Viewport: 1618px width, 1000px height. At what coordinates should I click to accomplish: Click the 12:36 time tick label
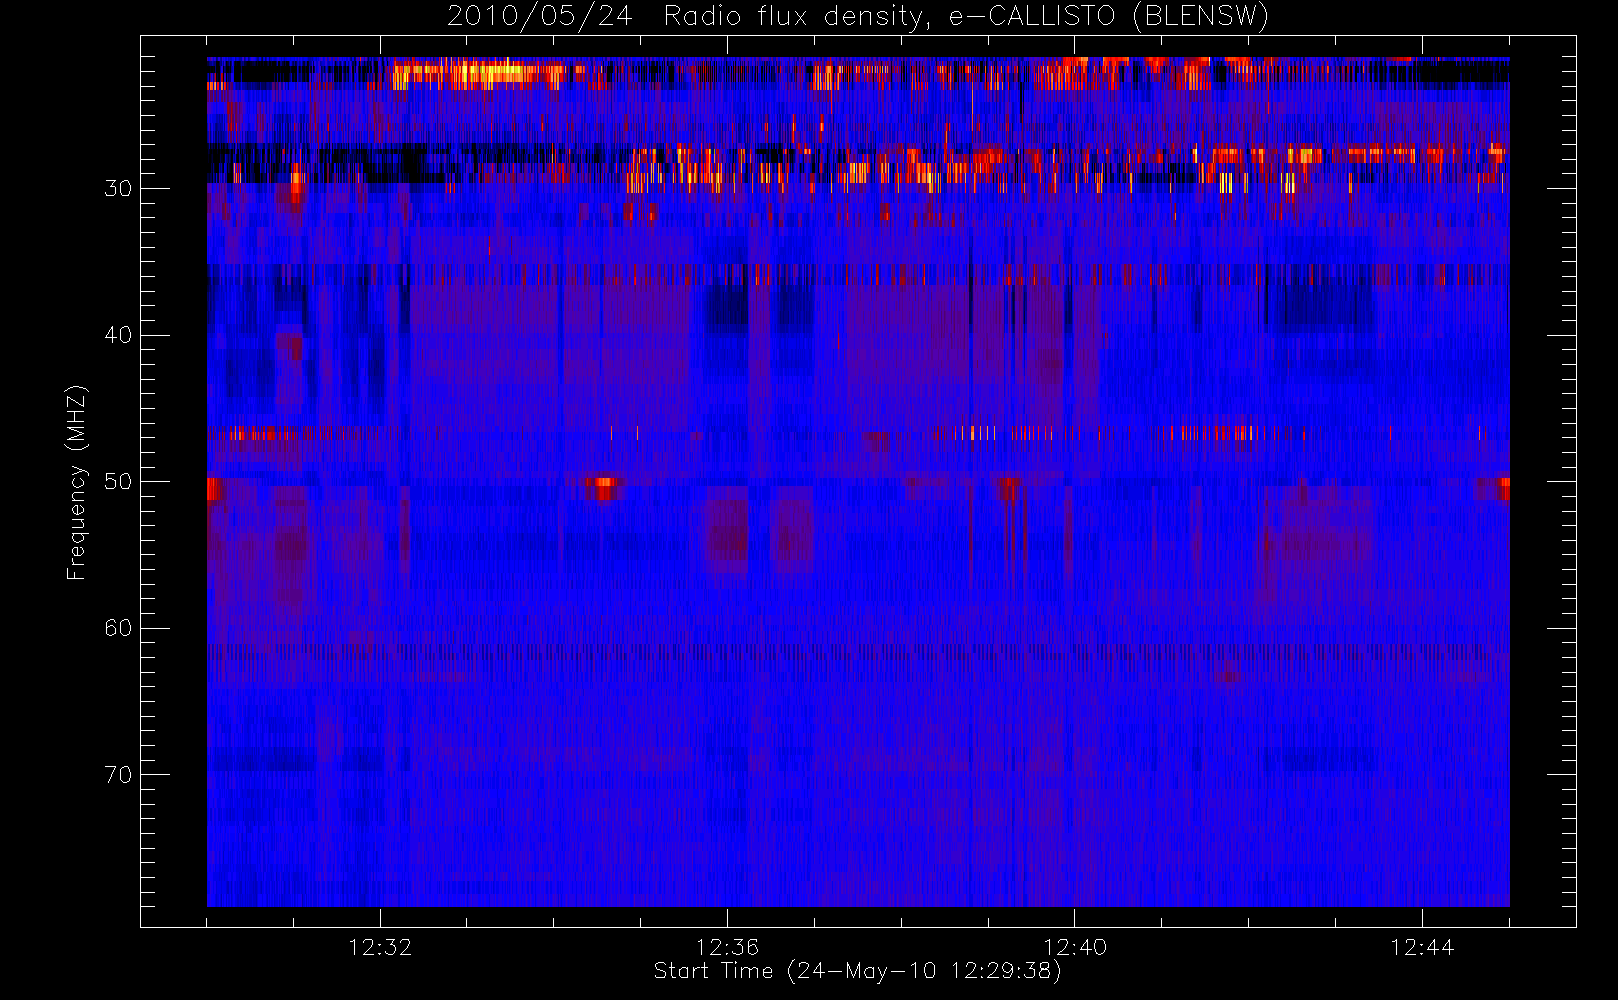click(727, 947)
